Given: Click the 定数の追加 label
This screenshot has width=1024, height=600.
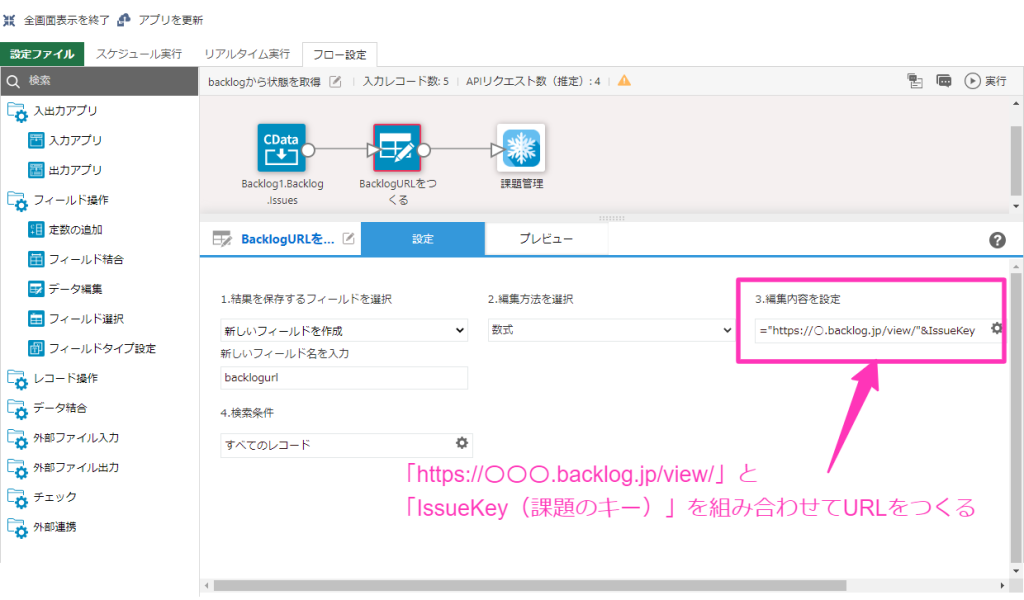Looking at the screenshot, I should tap(76, 230).
